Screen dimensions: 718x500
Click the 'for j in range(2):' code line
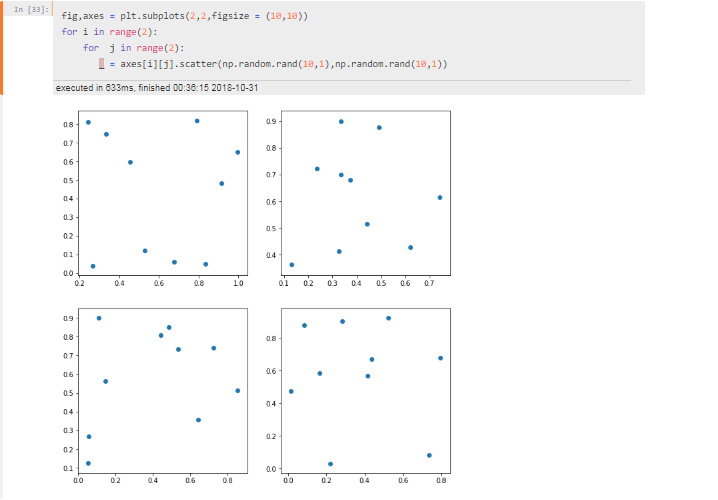tap(133, 48)
